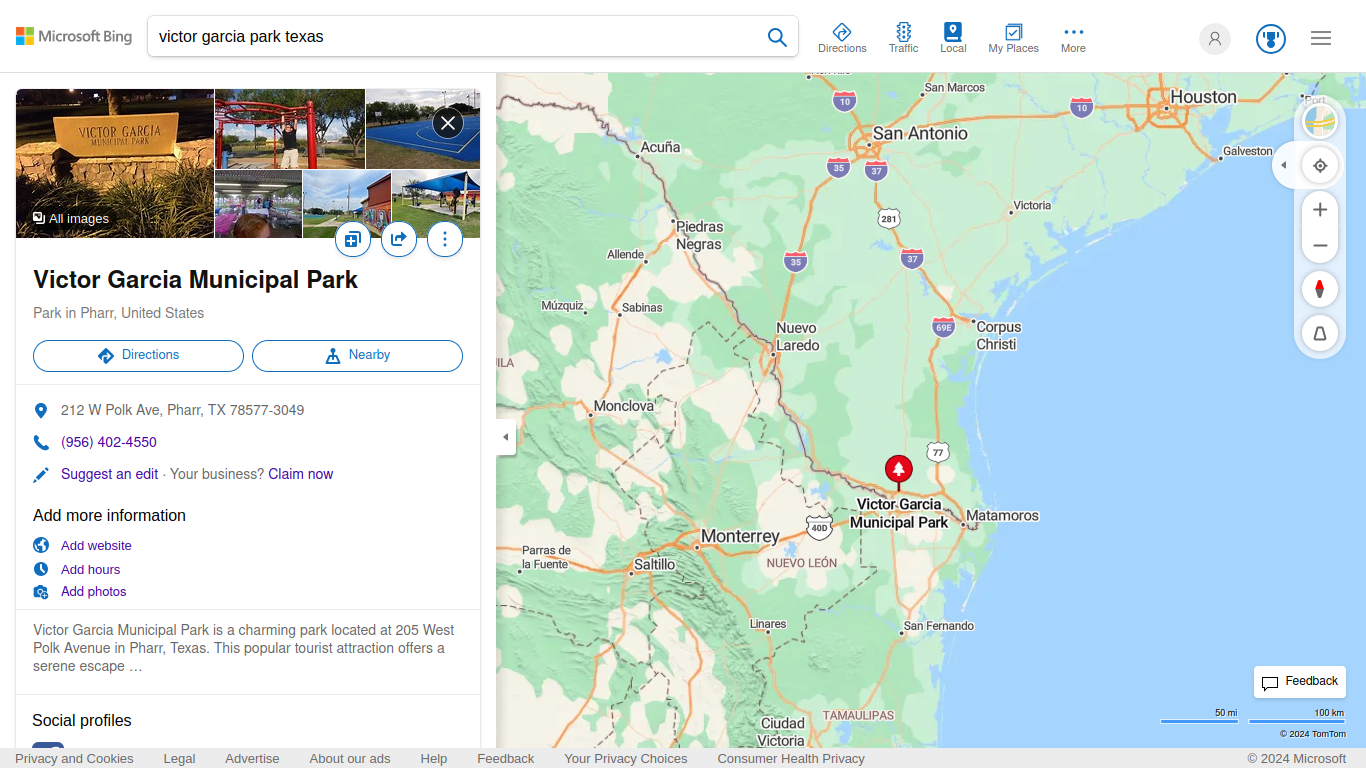The image size is (1366, 768).
Task: Click the Claim now link
Action: 301,474
